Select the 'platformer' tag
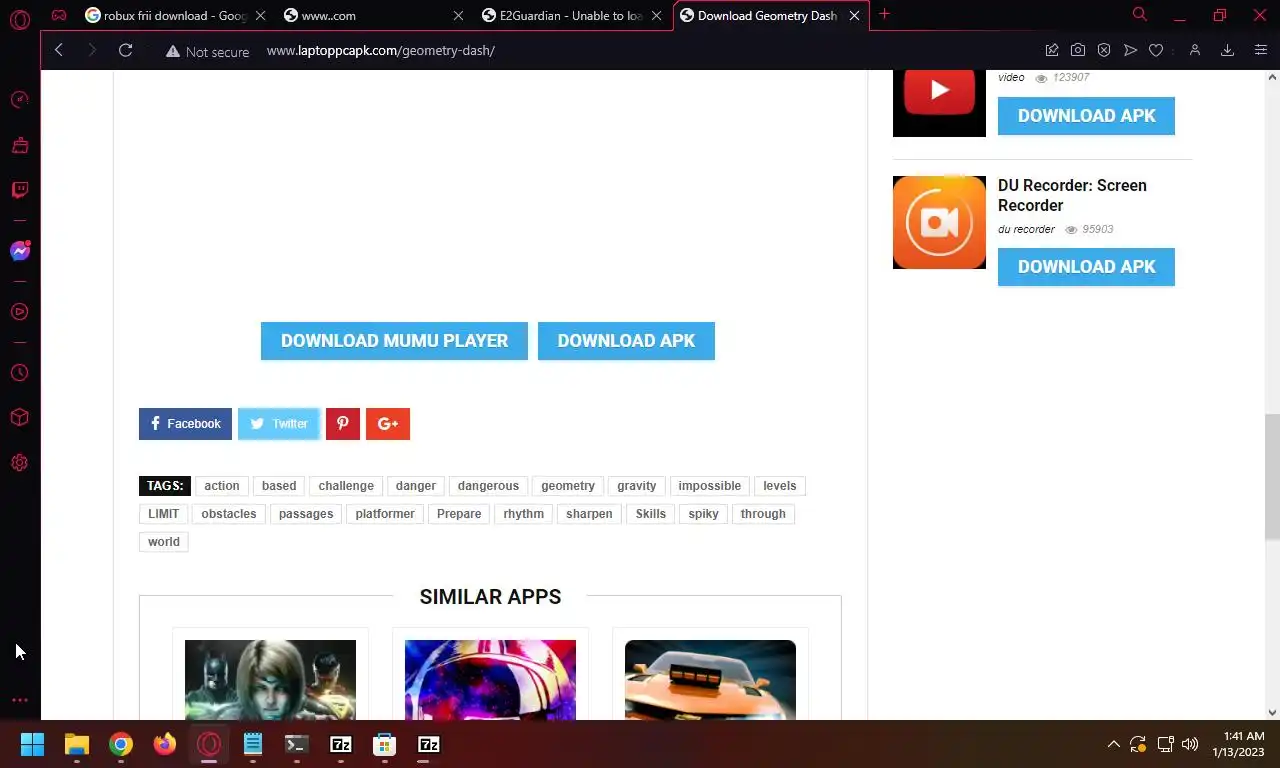Viewport: 1280px width, 768px height. tap(385, 514)
